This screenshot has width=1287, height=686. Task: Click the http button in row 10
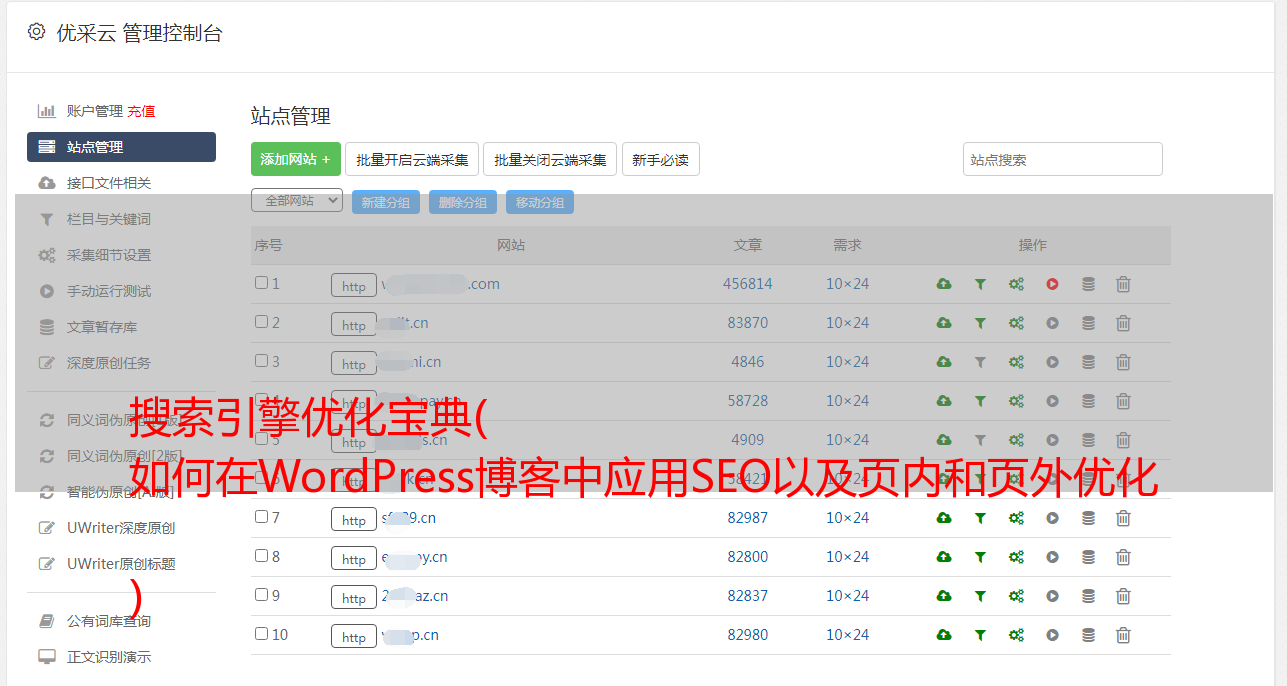pos(354,636)
